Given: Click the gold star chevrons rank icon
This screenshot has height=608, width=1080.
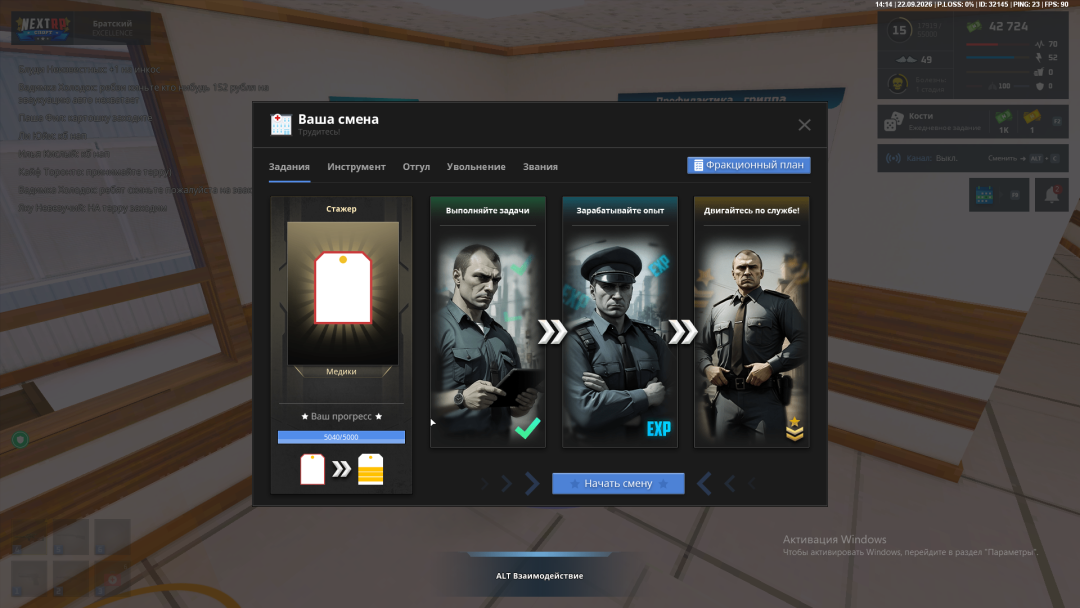Looking at the screenshot, I should 794,428.
